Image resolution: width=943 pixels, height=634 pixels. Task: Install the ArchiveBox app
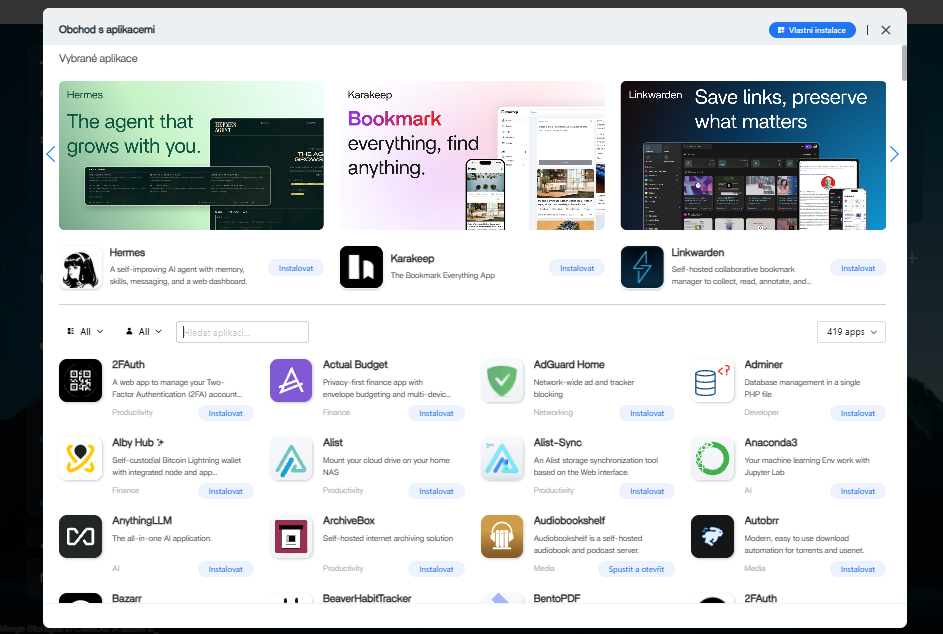point(436,569)
